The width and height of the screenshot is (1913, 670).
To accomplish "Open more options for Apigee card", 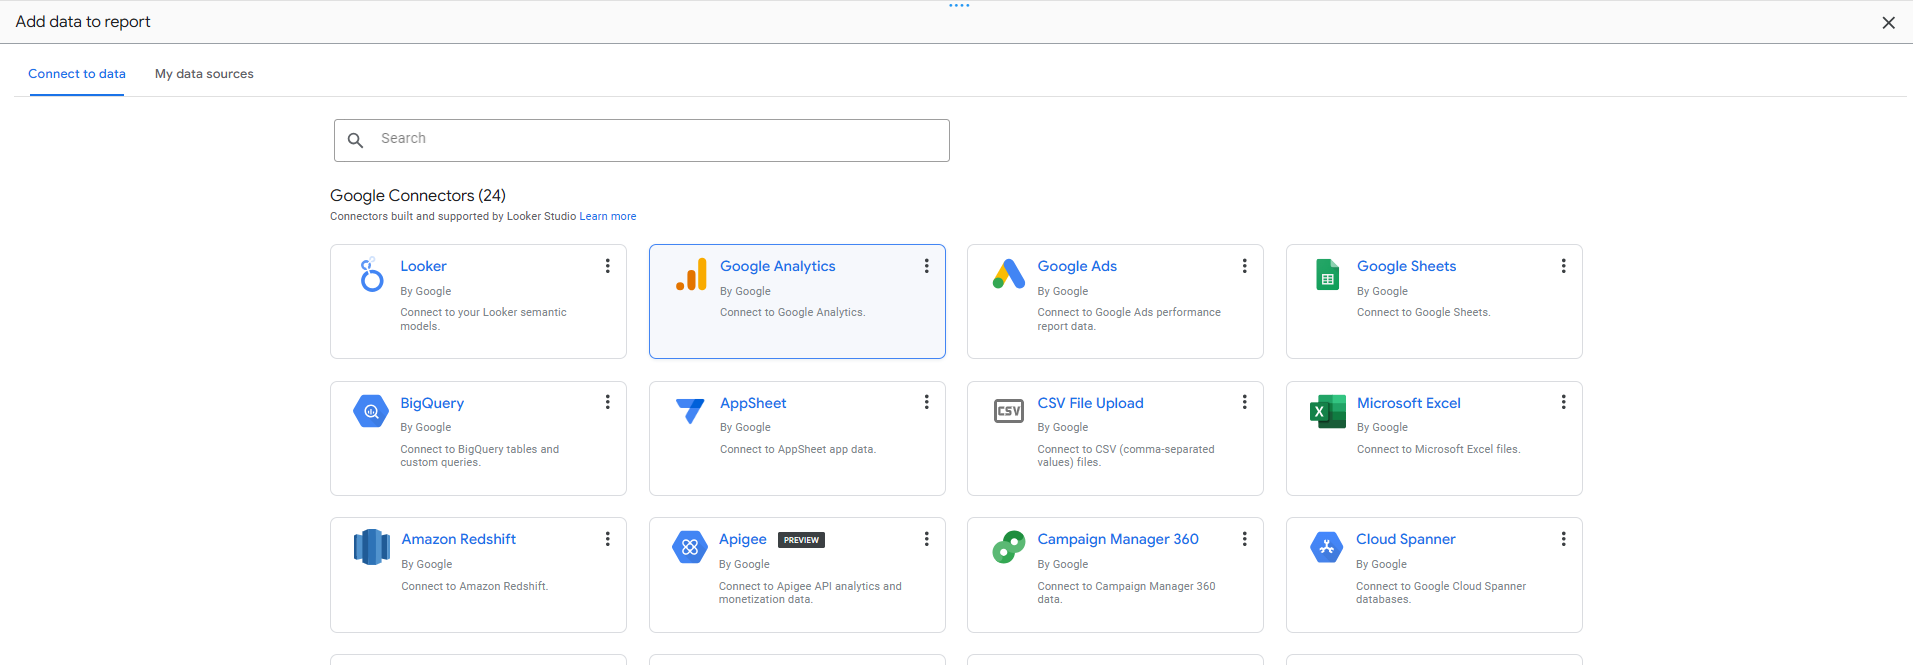I will tap(926, 539).
